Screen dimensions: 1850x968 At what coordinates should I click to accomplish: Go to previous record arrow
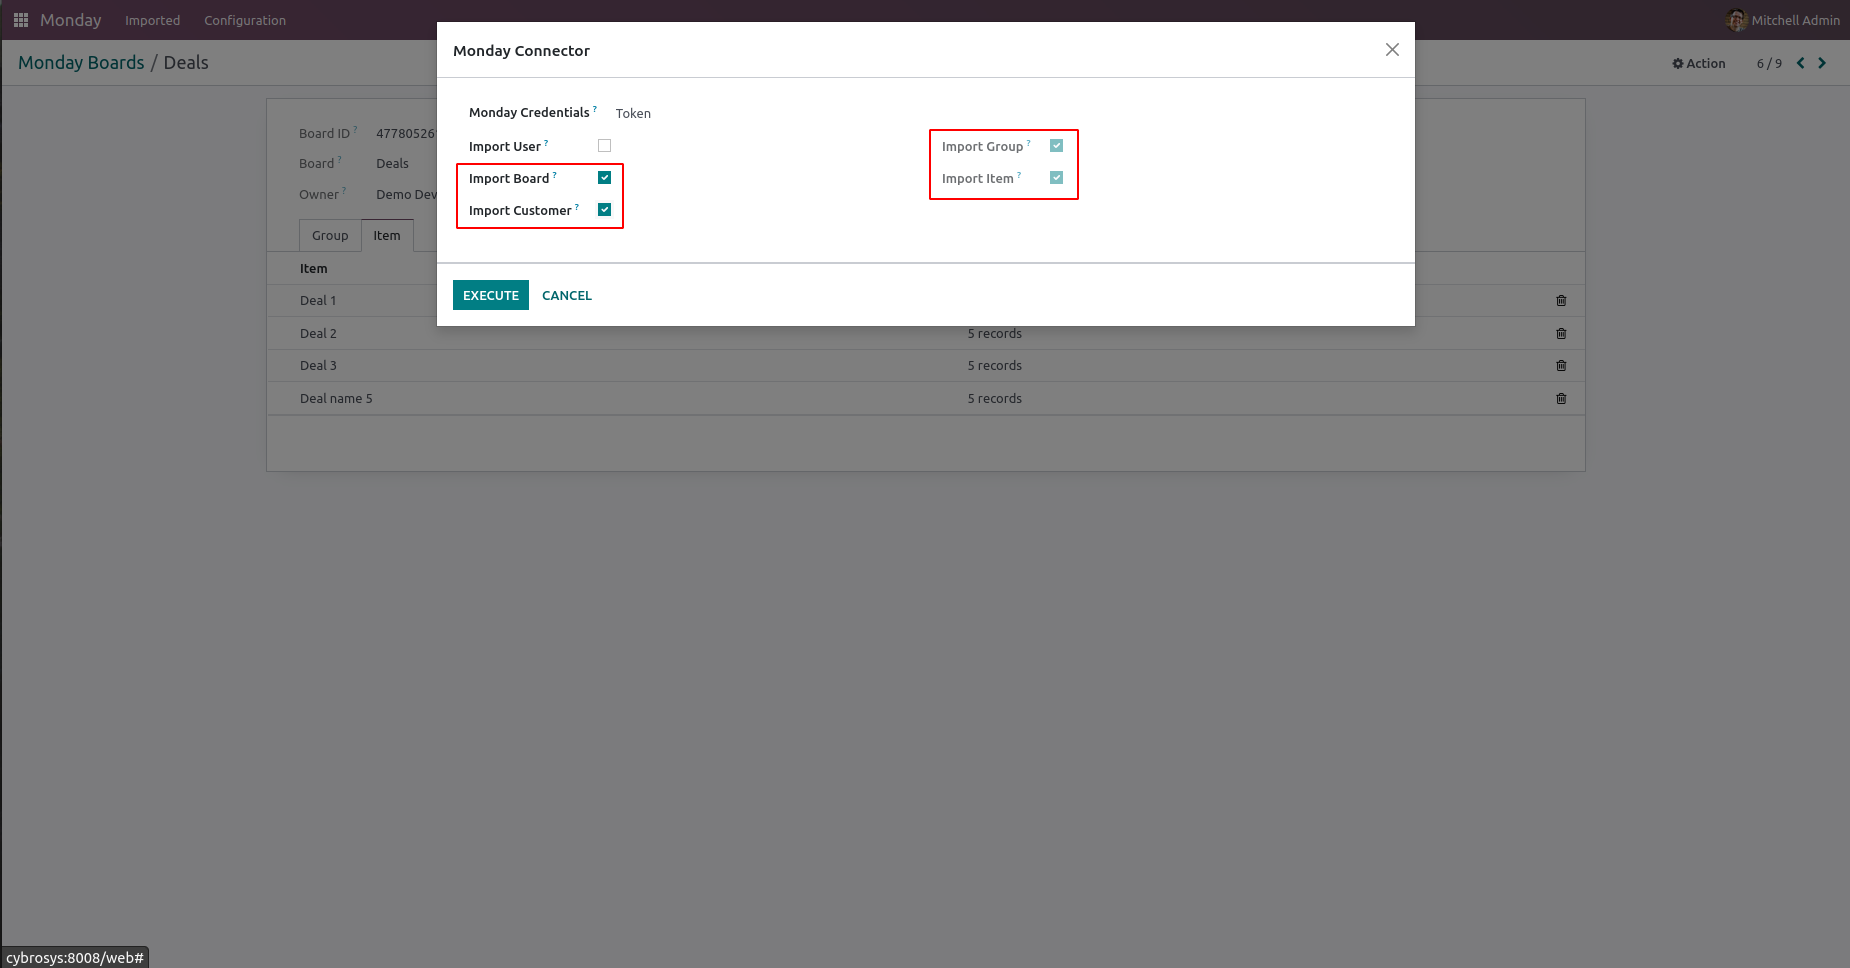pos(1801,63)
